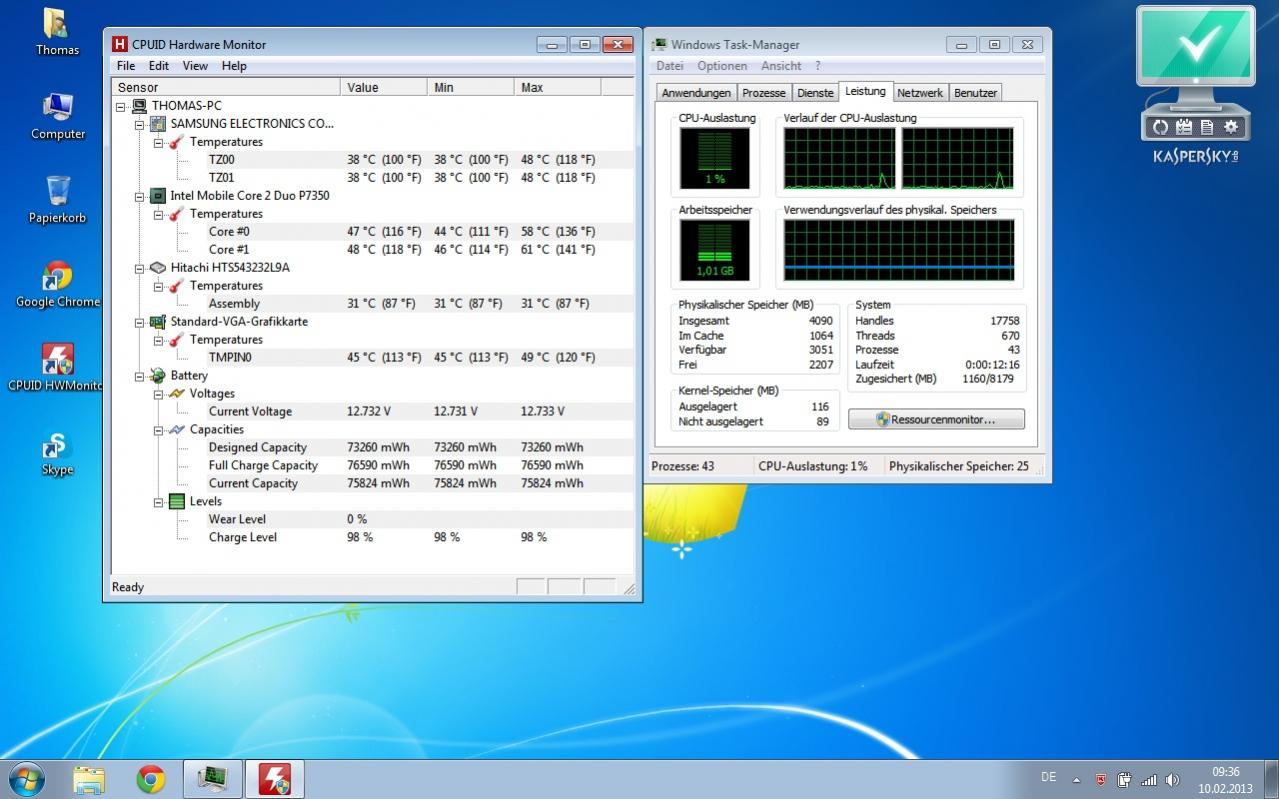
Task: Open the Papierkorb recycle bin icon
Action: coord(57,200)
